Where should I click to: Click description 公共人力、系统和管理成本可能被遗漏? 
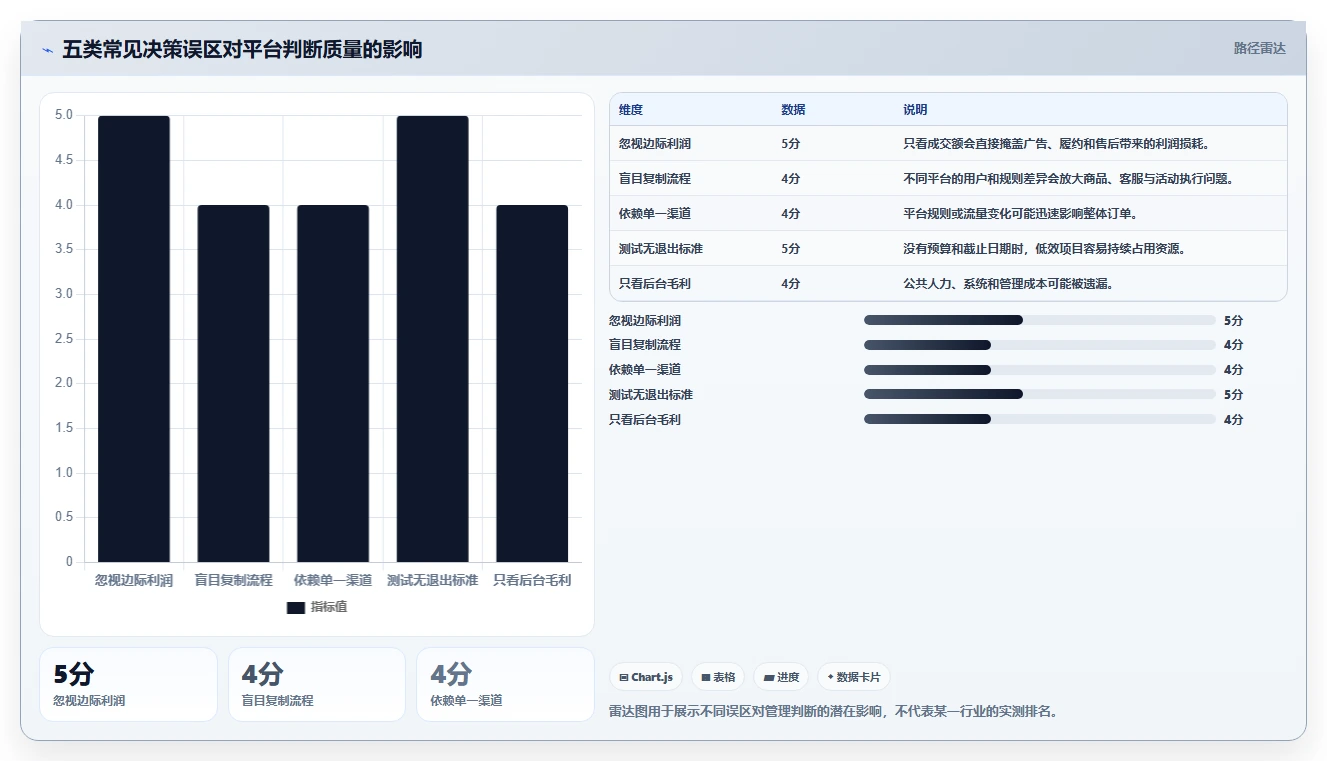pos(1008,284)
